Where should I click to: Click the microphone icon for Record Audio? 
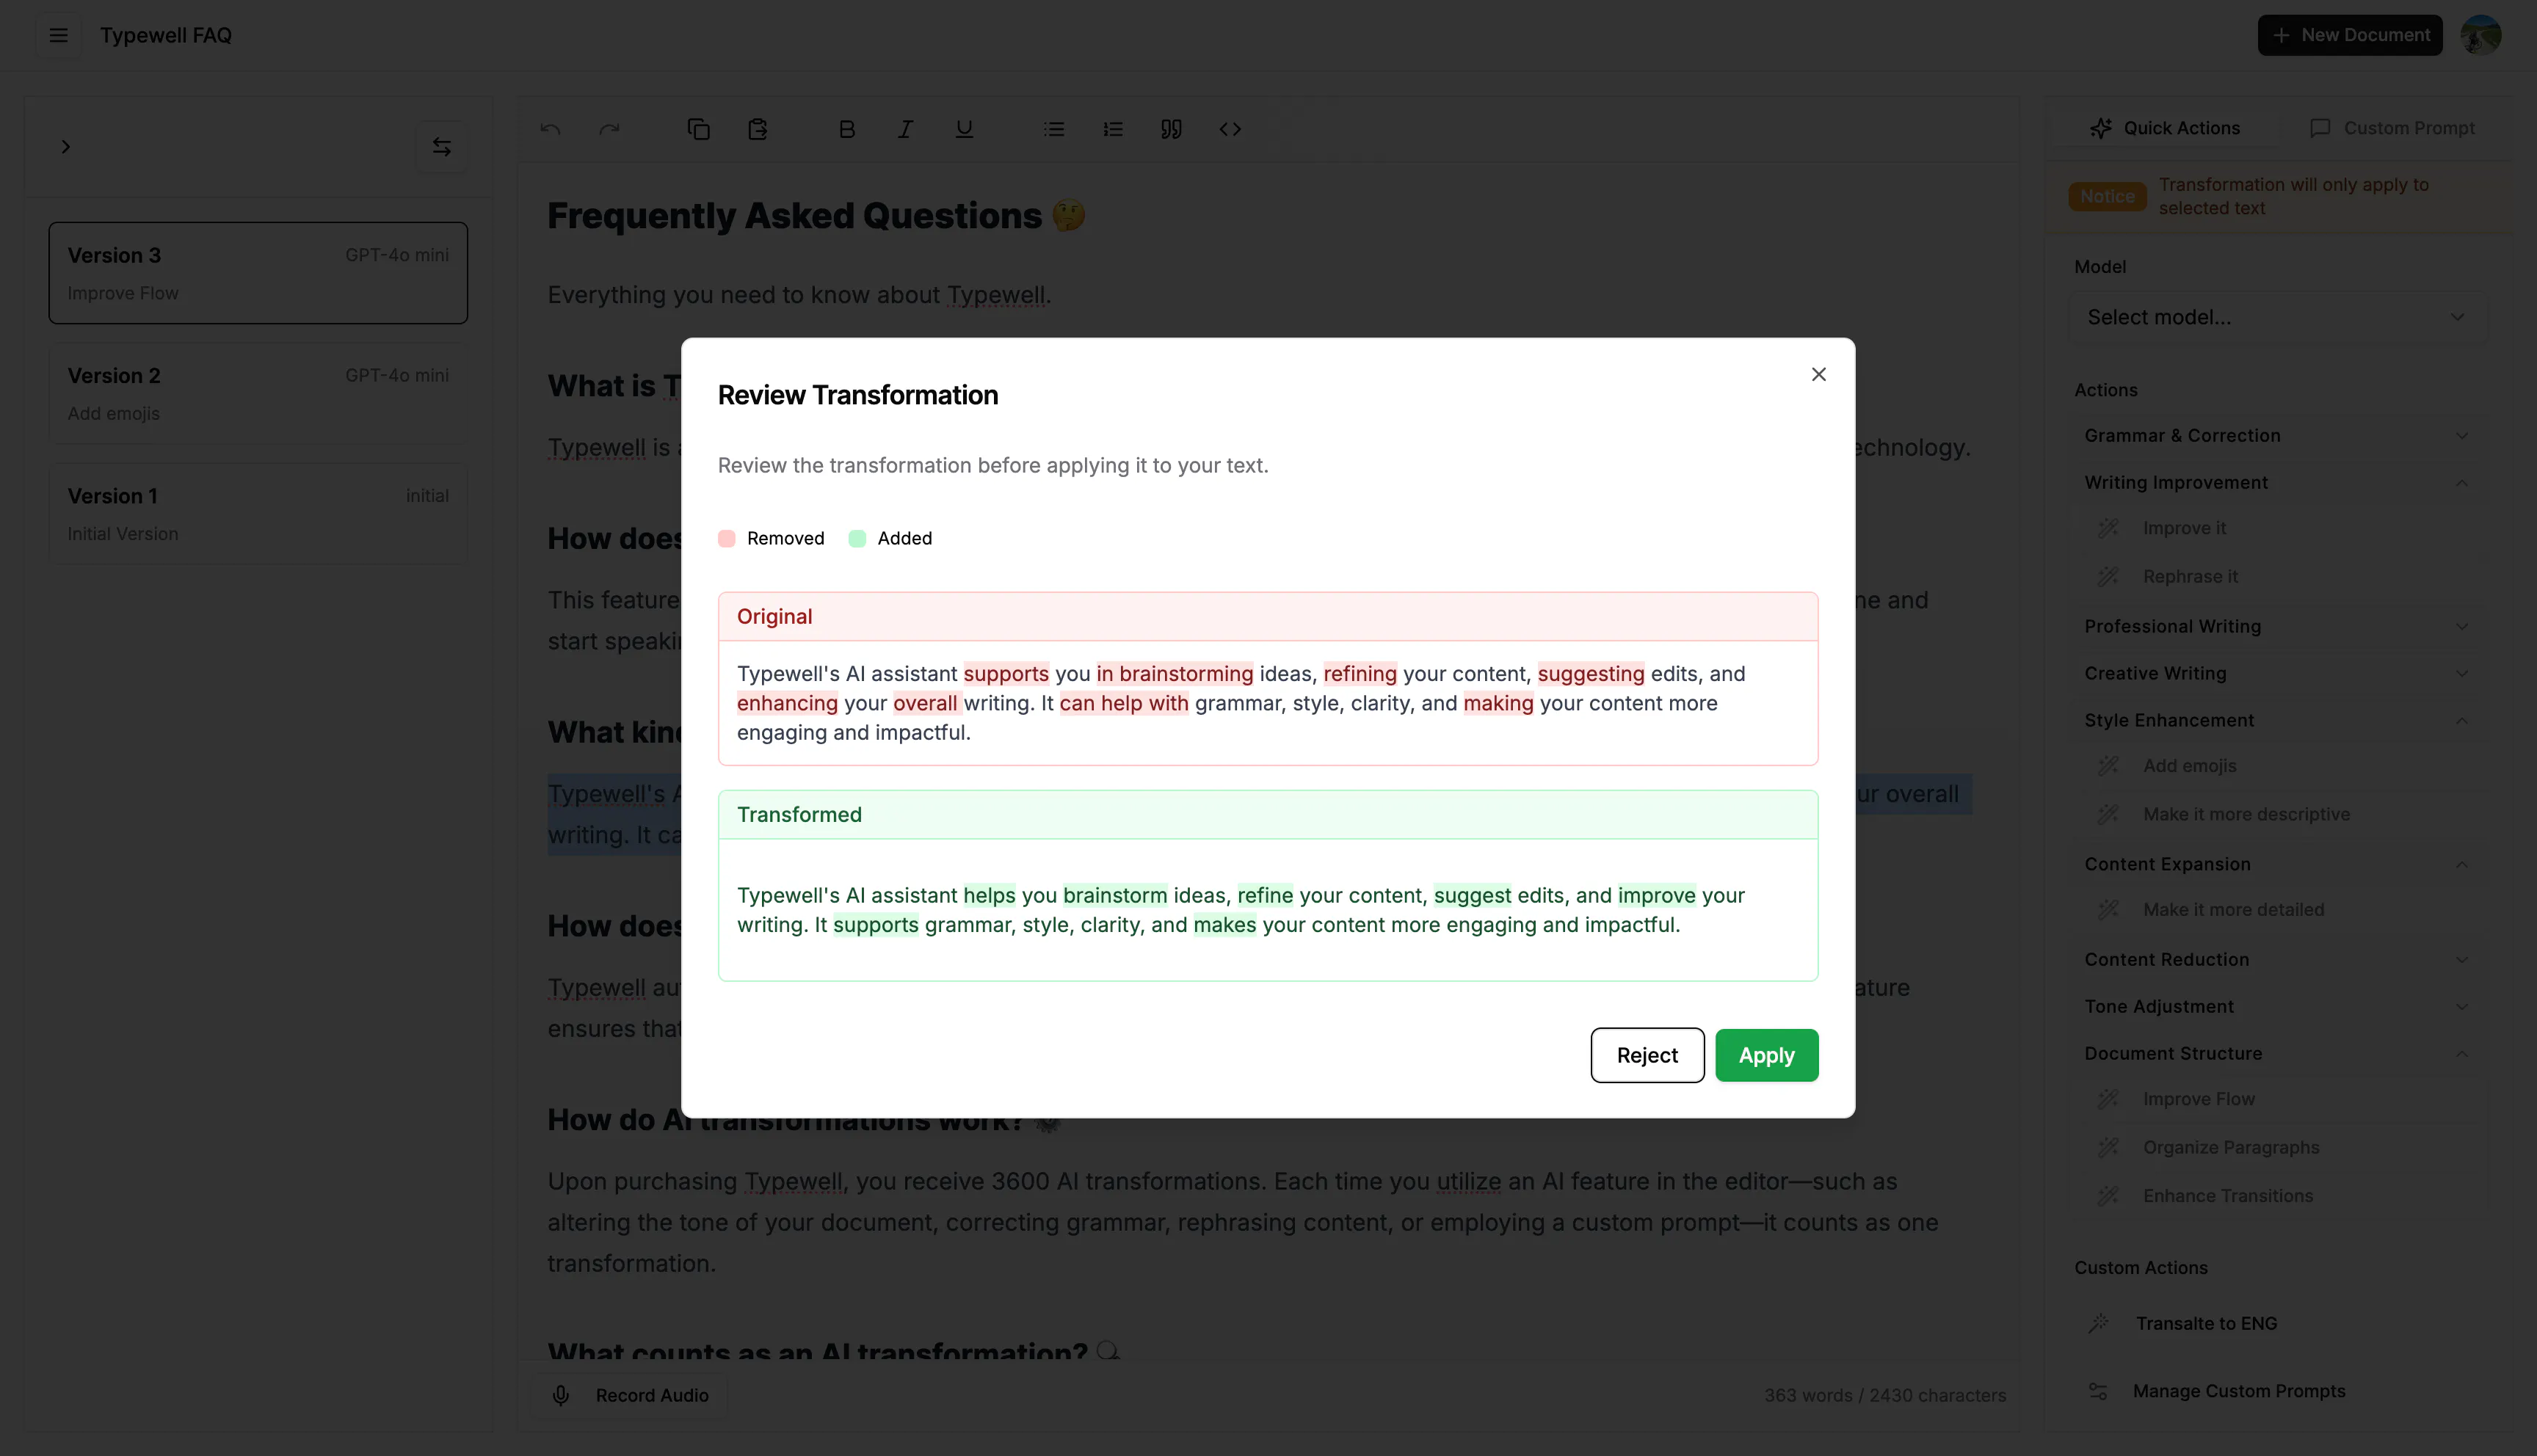(561, 1395)
